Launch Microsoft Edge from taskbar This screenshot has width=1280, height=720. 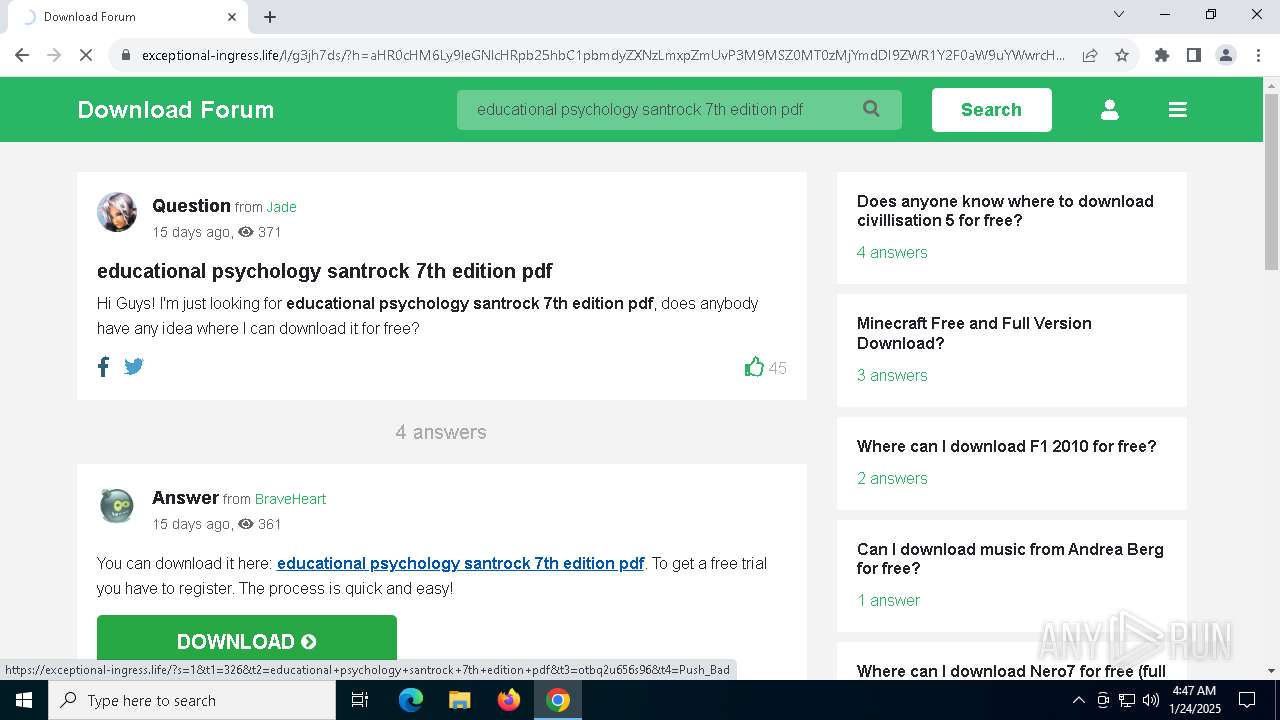(x=411, y=700)
